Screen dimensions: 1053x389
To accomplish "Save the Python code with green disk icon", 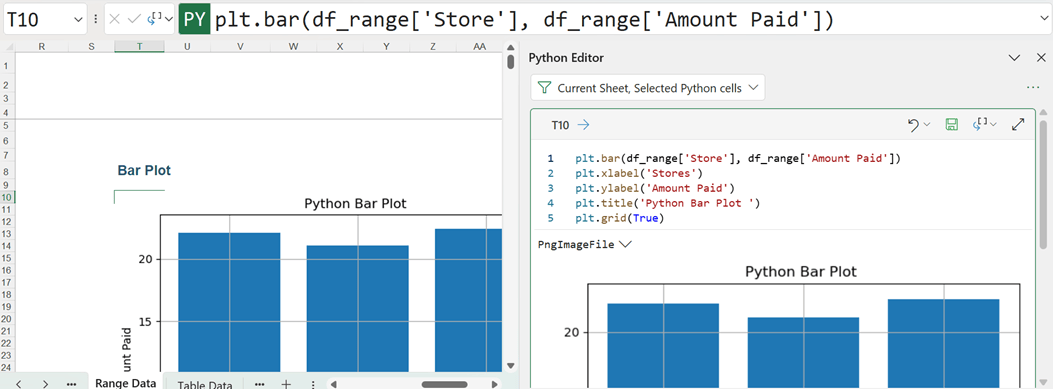I will click(x=951, y=124).
